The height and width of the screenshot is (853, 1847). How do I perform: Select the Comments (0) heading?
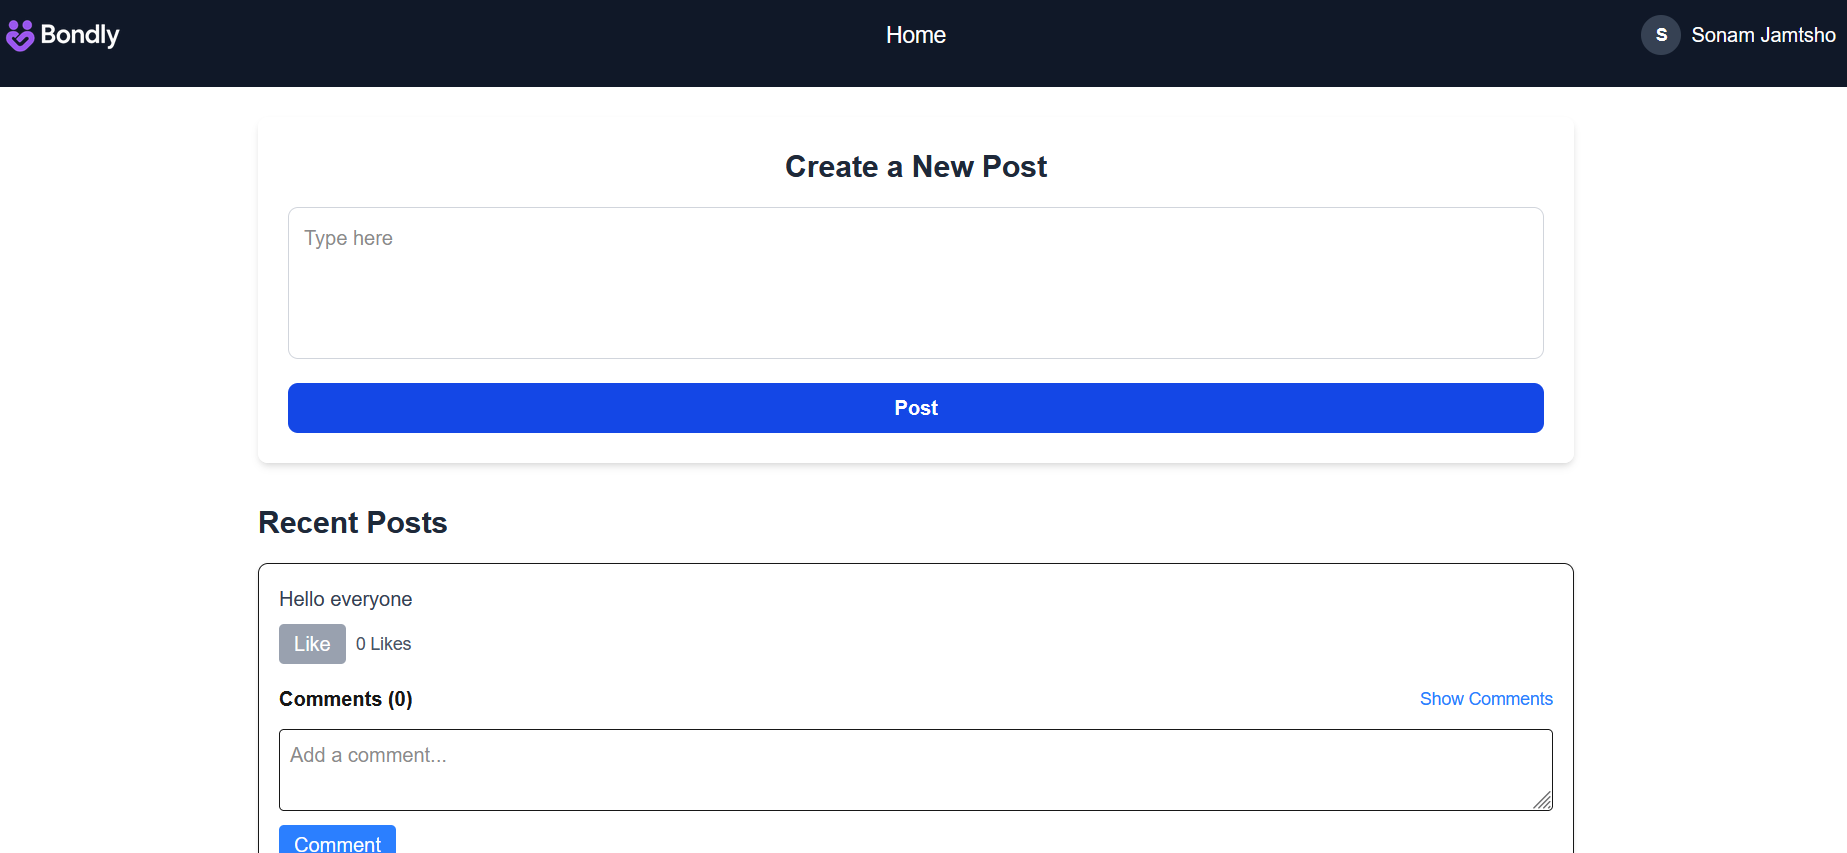coord(345,699)
